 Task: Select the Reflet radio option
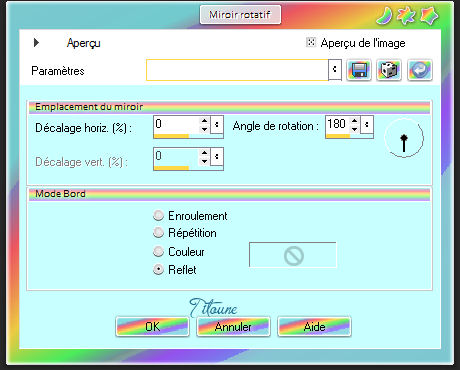(x=158, y=269)
